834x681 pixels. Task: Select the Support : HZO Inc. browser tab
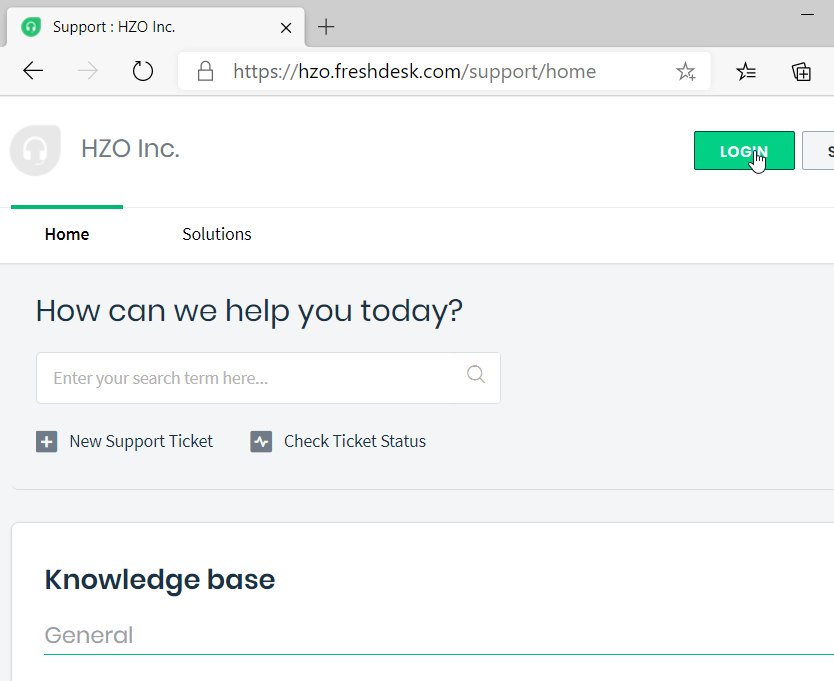tap(155, 27)
